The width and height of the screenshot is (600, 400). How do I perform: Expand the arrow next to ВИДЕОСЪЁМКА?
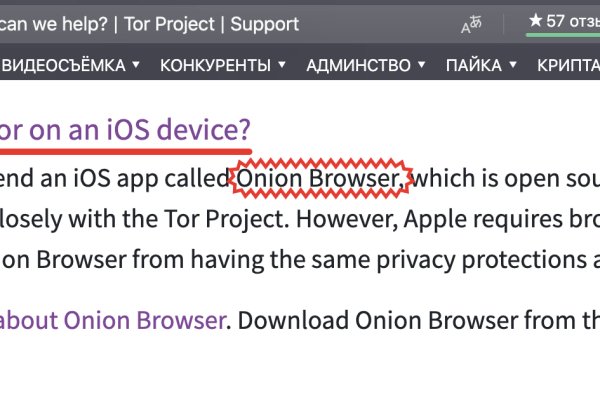click(136, 66)
